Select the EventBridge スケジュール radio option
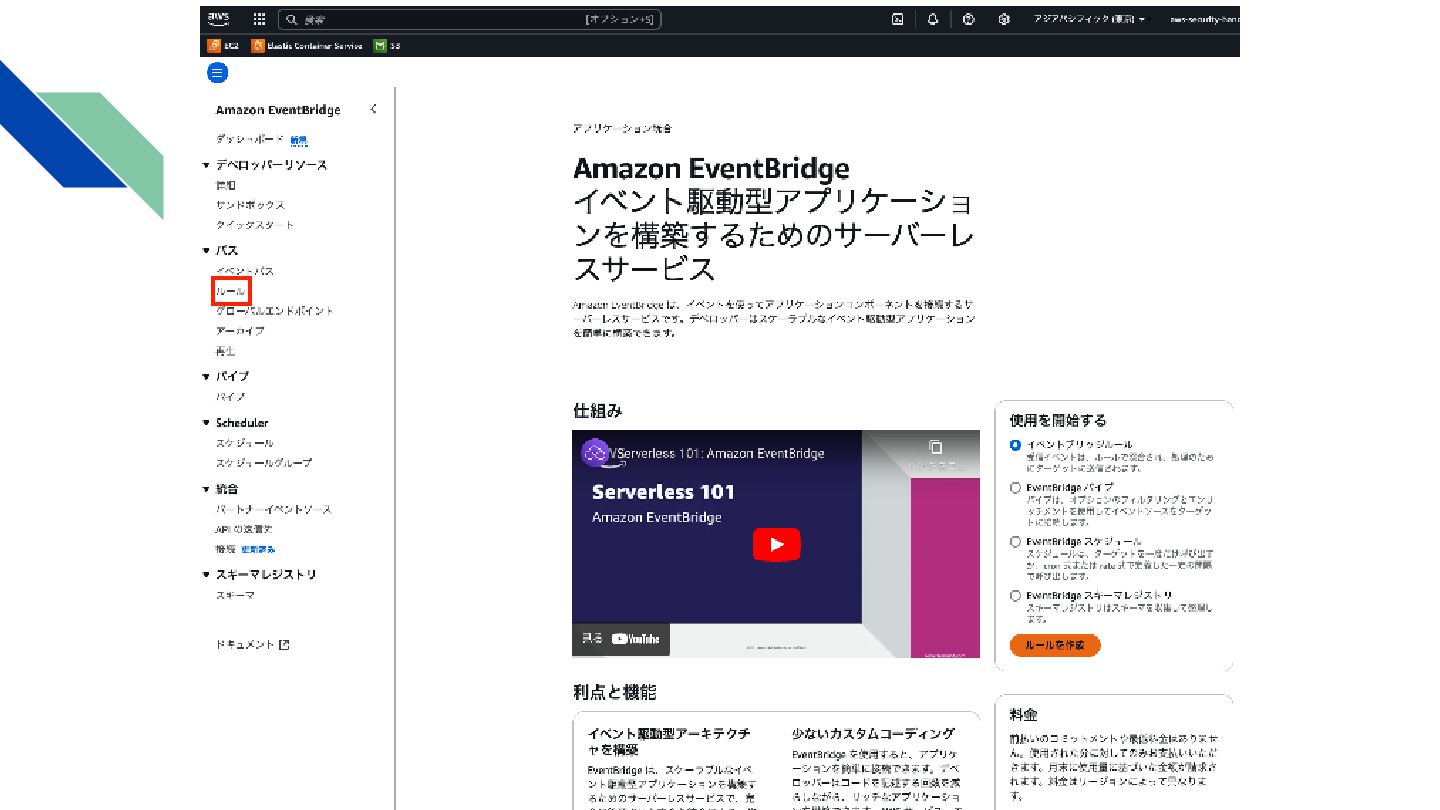The height and width of the screenshot is (810, 1440). coord(1015,542)
